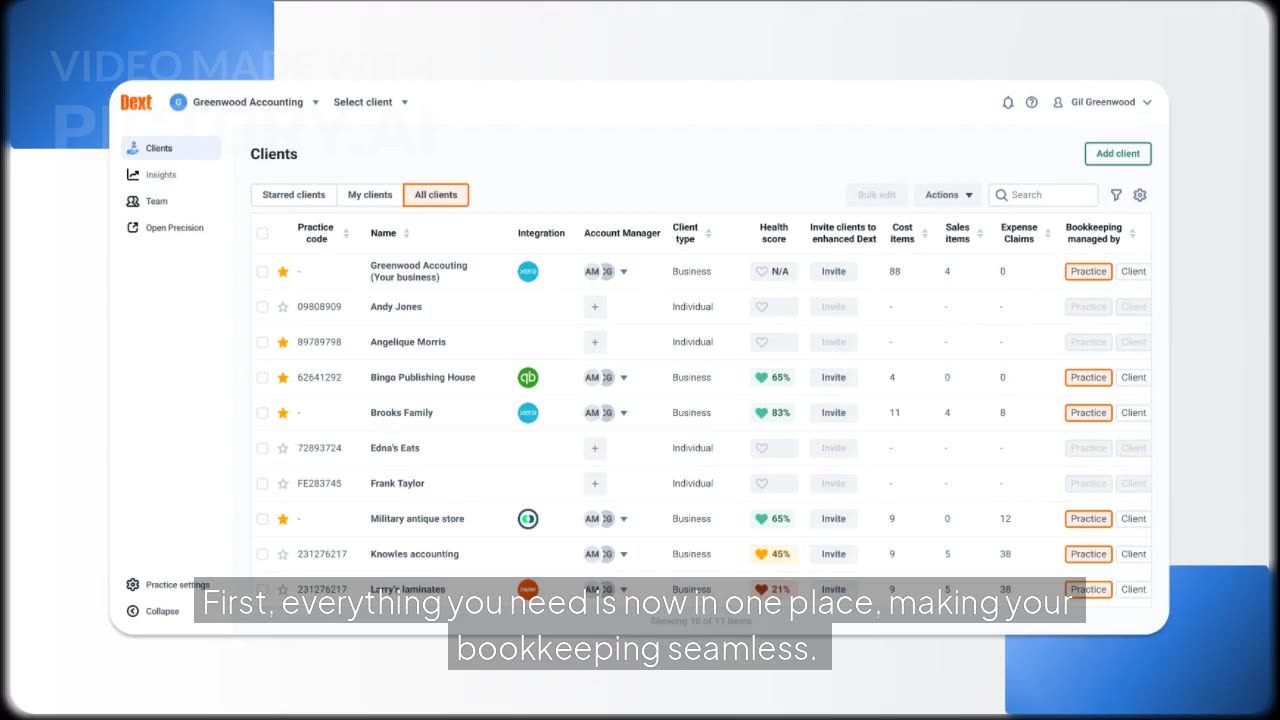Set Brooks Family bookkeeping to Practice
This screenshot has width=1280, height=720.
(1089, 412)
